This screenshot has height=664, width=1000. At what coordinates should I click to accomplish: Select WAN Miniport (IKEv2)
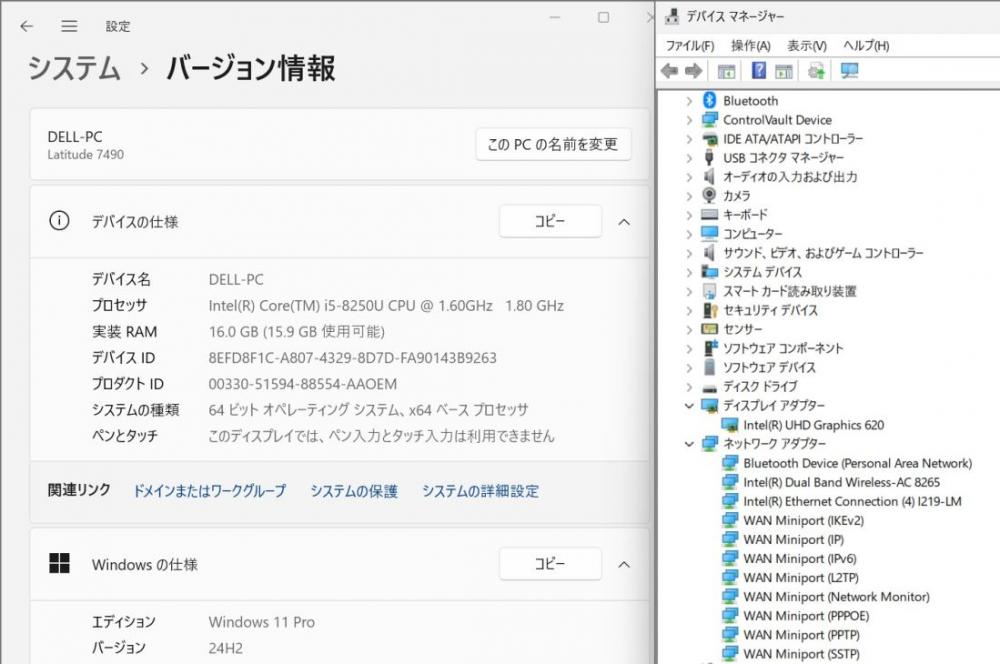(x=804, y=520)
